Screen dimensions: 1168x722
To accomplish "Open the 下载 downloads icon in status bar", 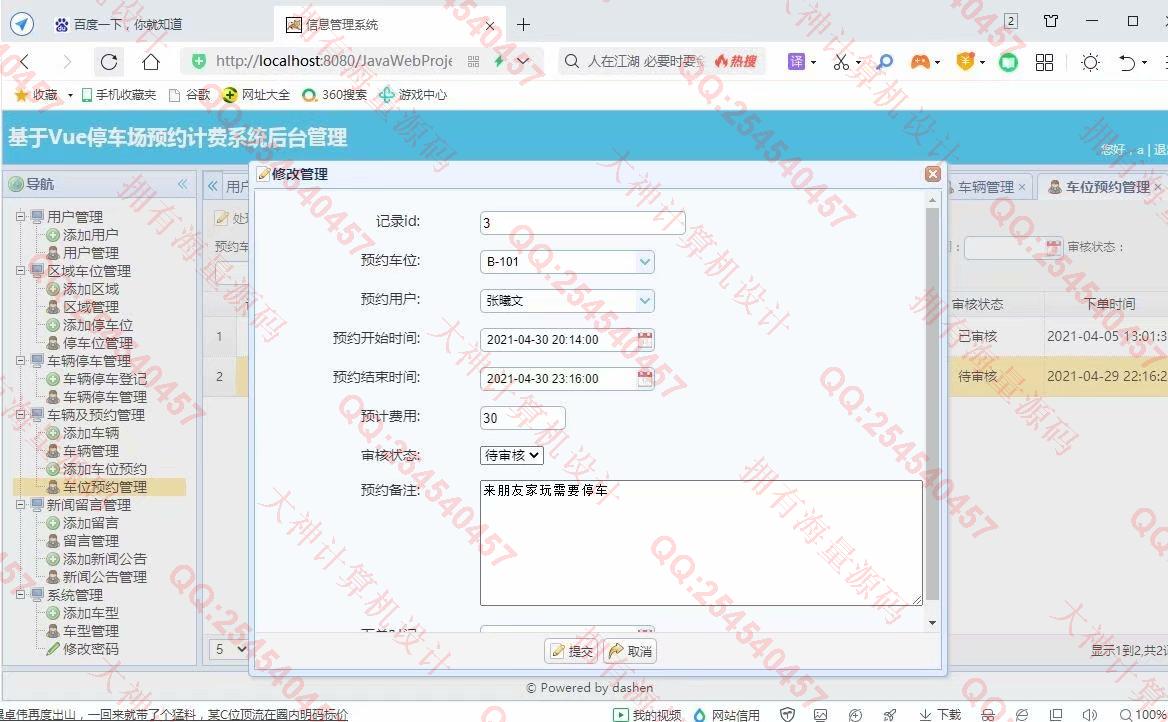I will (940, 715).
